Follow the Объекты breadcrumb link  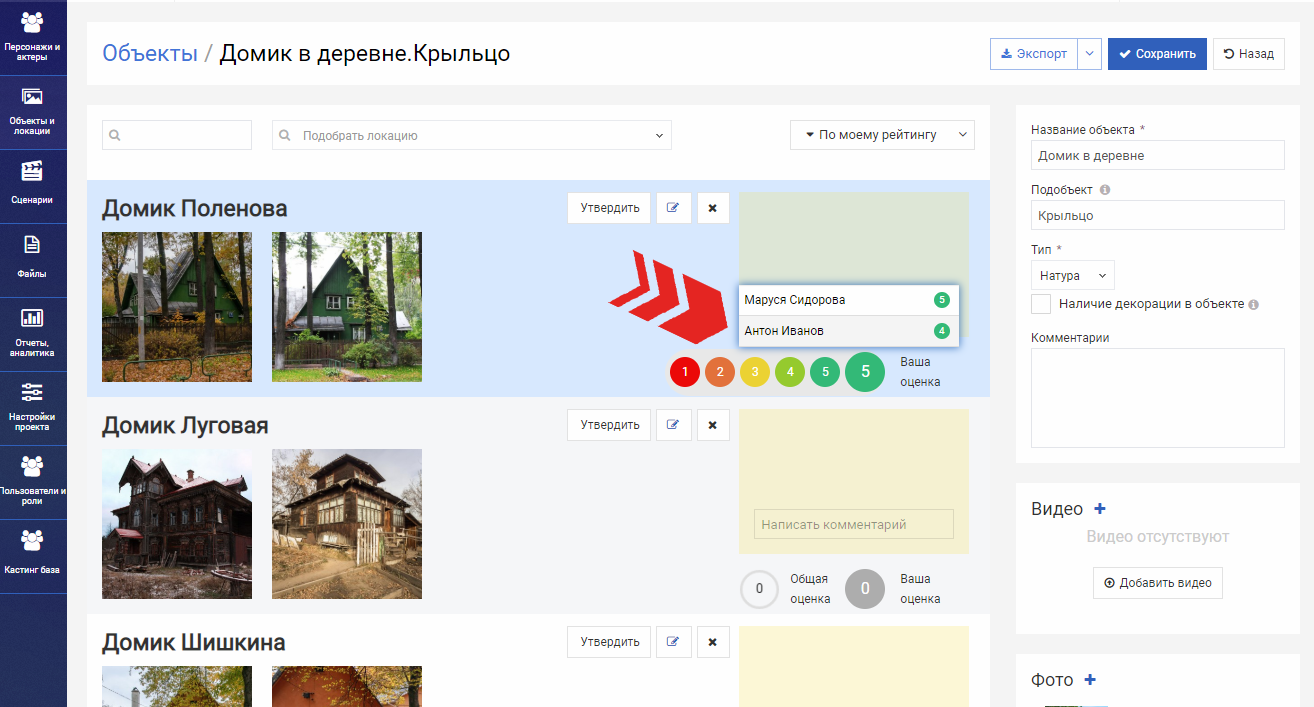click(150, 53)
